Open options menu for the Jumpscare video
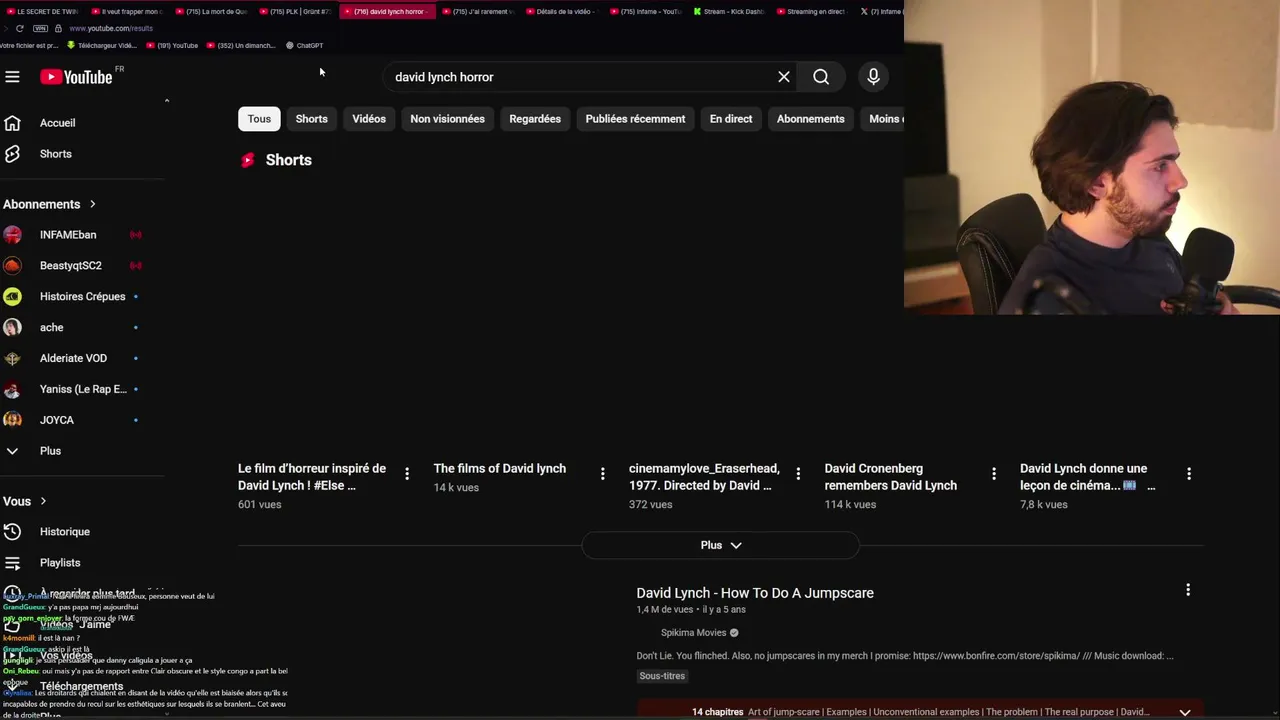The height and width of the screenshot is (720, 1280). coord(1188,590)
